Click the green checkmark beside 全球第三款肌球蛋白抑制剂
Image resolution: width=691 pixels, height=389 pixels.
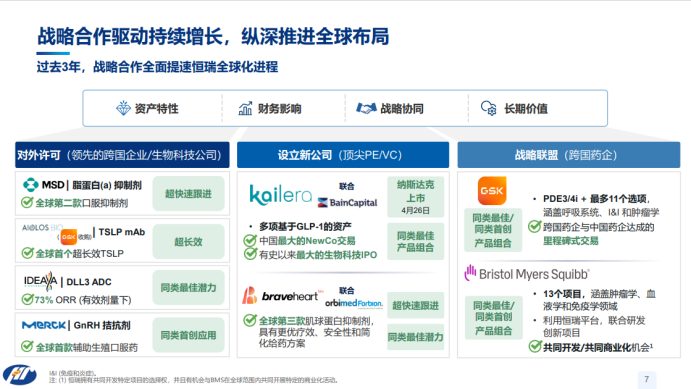(250, 320)
